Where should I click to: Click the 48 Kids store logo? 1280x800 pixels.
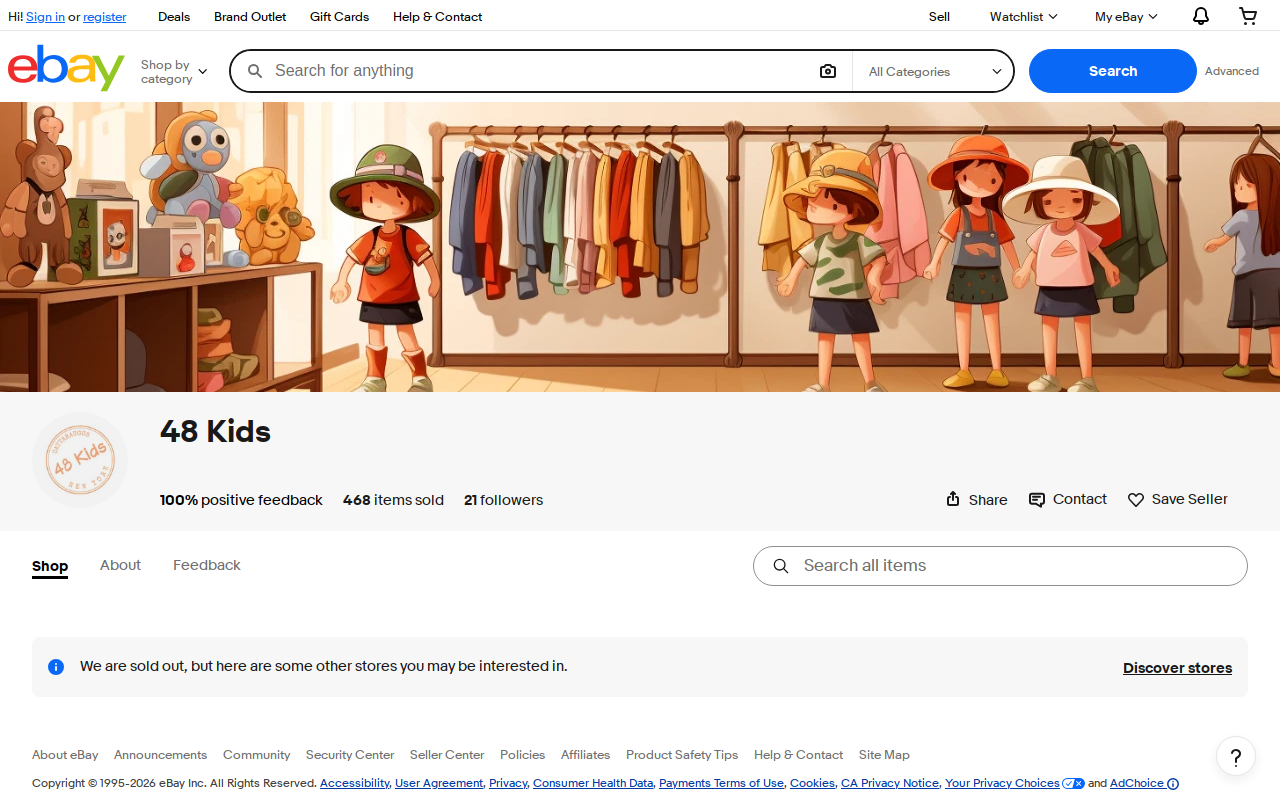[80, 460]
